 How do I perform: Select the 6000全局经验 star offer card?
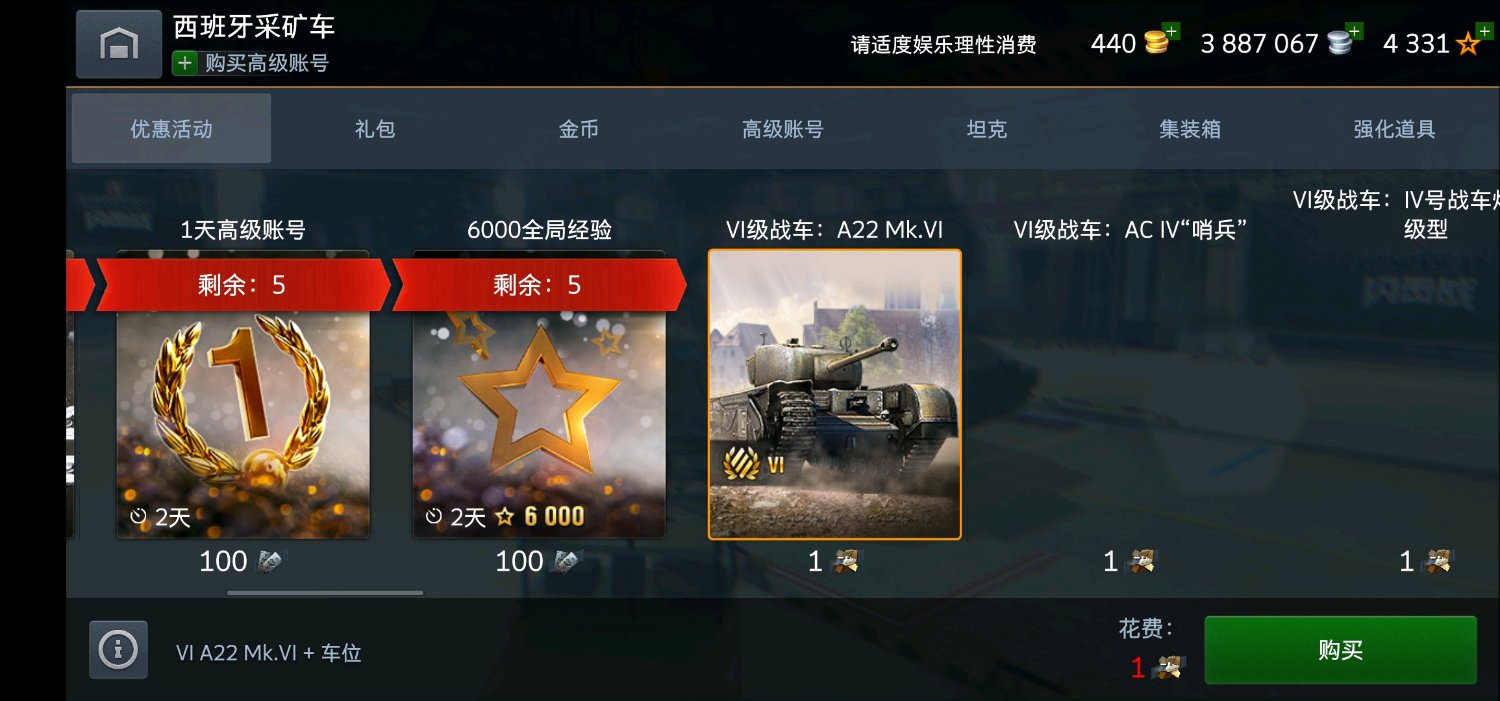(x=539, y=394)
